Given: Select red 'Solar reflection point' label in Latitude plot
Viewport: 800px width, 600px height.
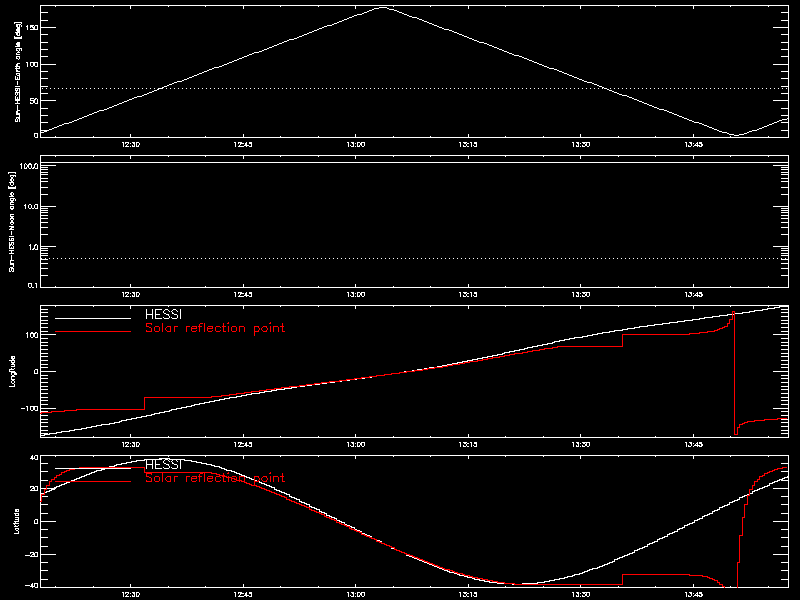Looking at the screenshot, I should point(215,478).
